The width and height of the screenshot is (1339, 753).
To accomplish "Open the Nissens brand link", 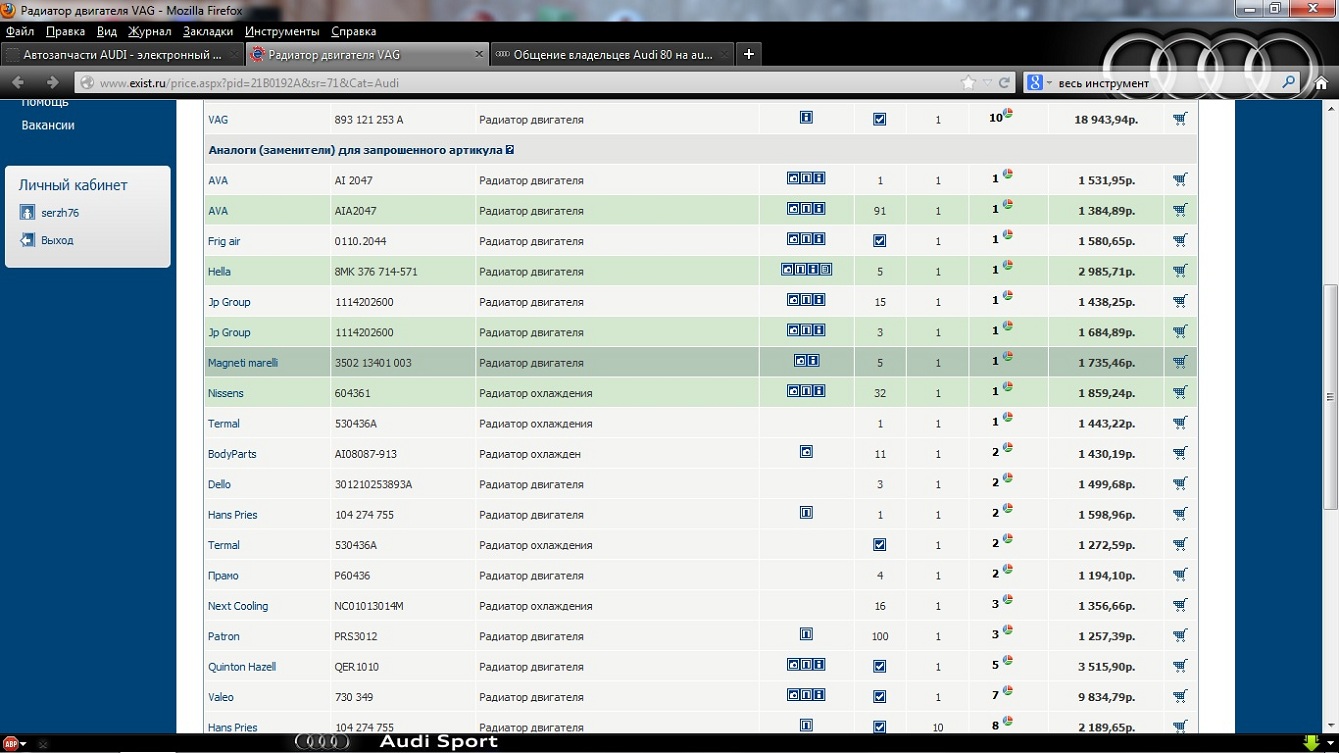I will (x=226, y=393).
